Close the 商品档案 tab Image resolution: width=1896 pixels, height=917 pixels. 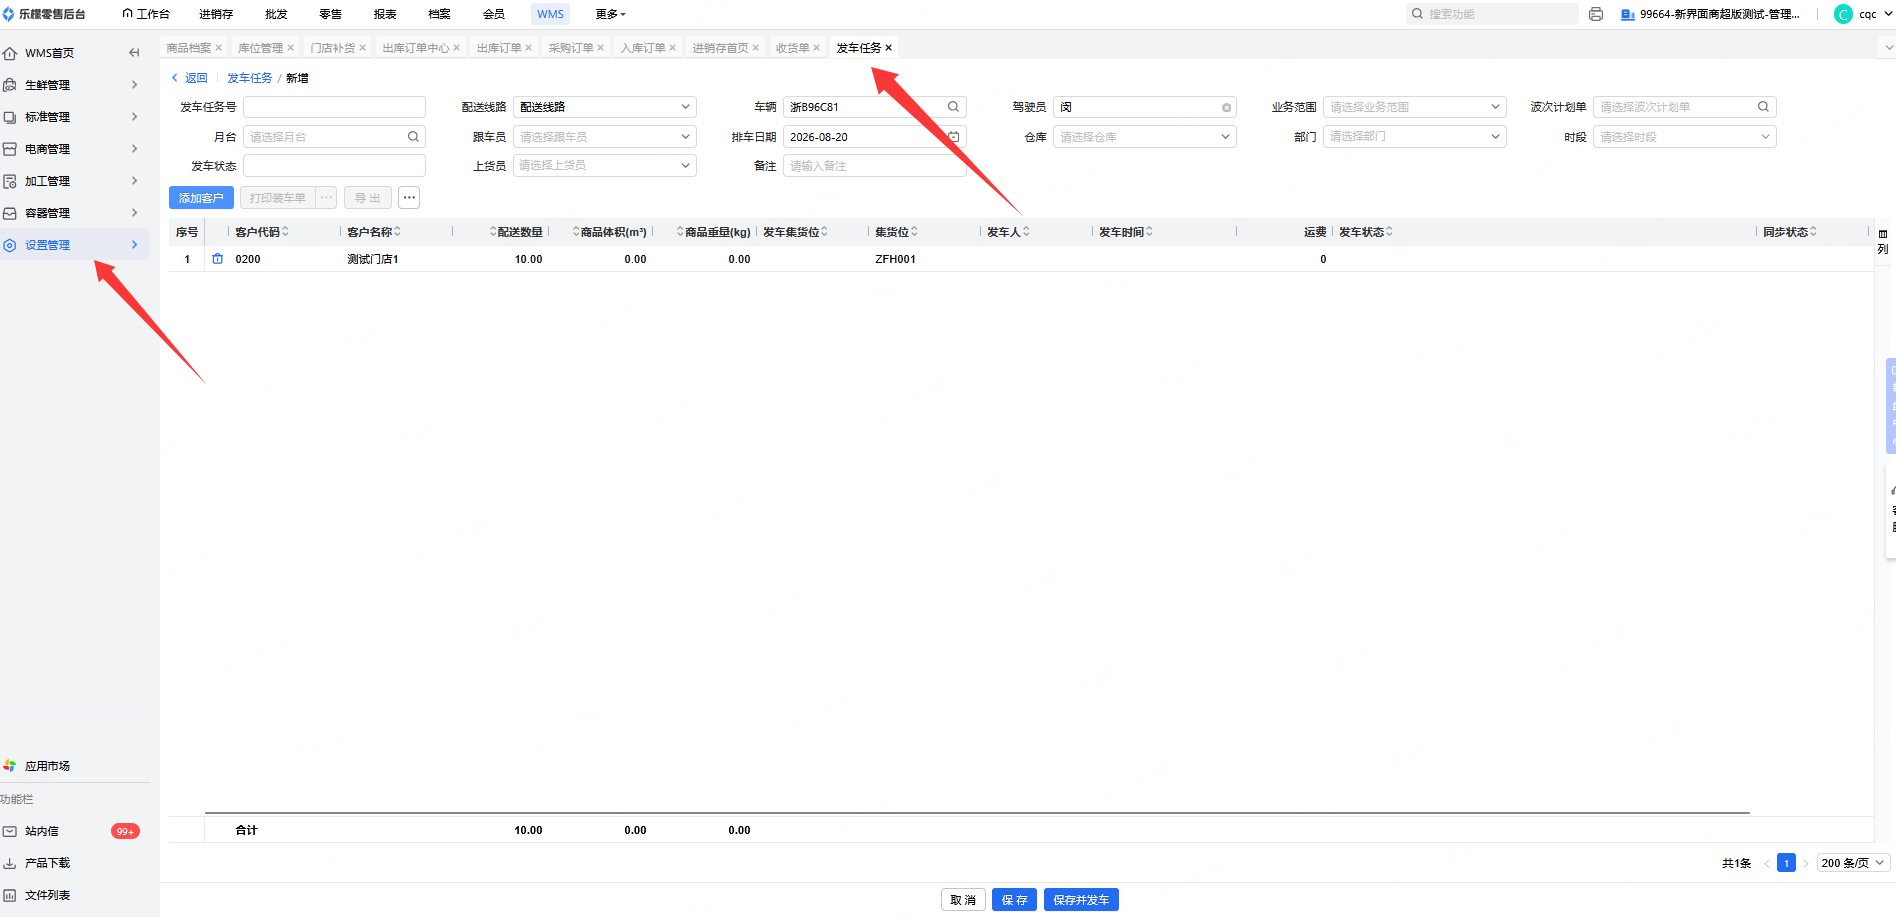pos(219,48)
